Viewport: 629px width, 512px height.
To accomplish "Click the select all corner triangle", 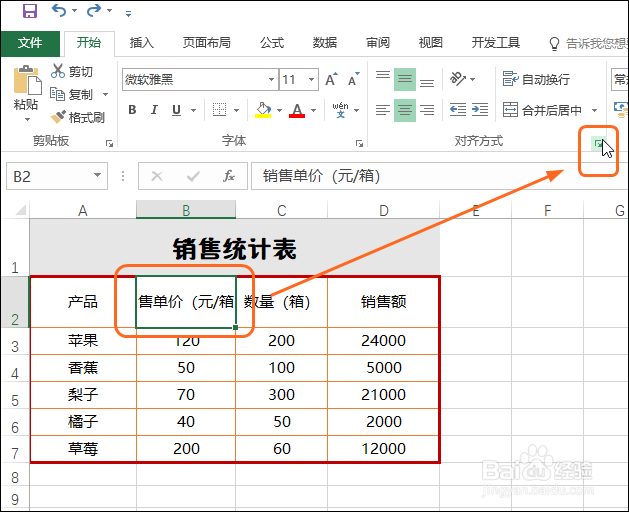I will [x=20, y=209].
